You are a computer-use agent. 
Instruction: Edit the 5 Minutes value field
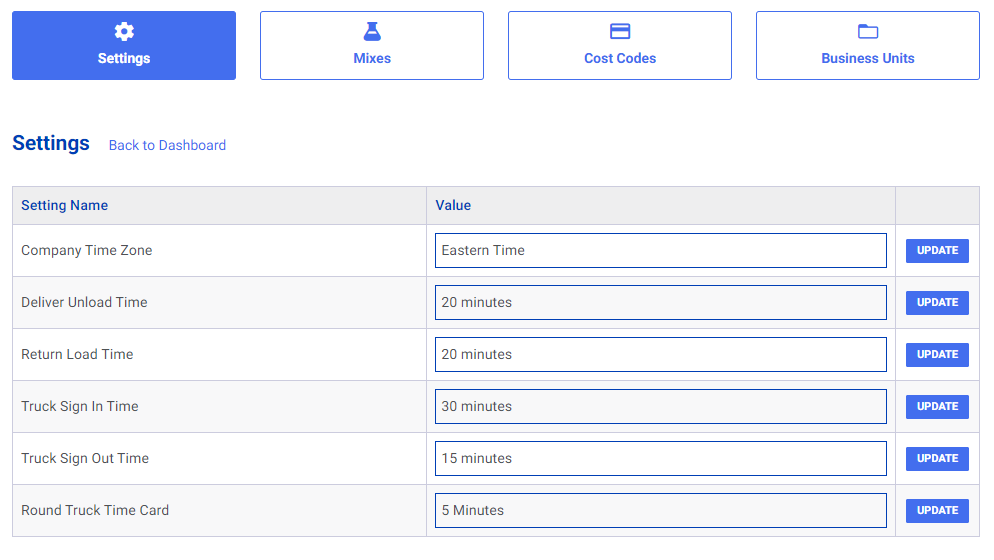point(661,511)
